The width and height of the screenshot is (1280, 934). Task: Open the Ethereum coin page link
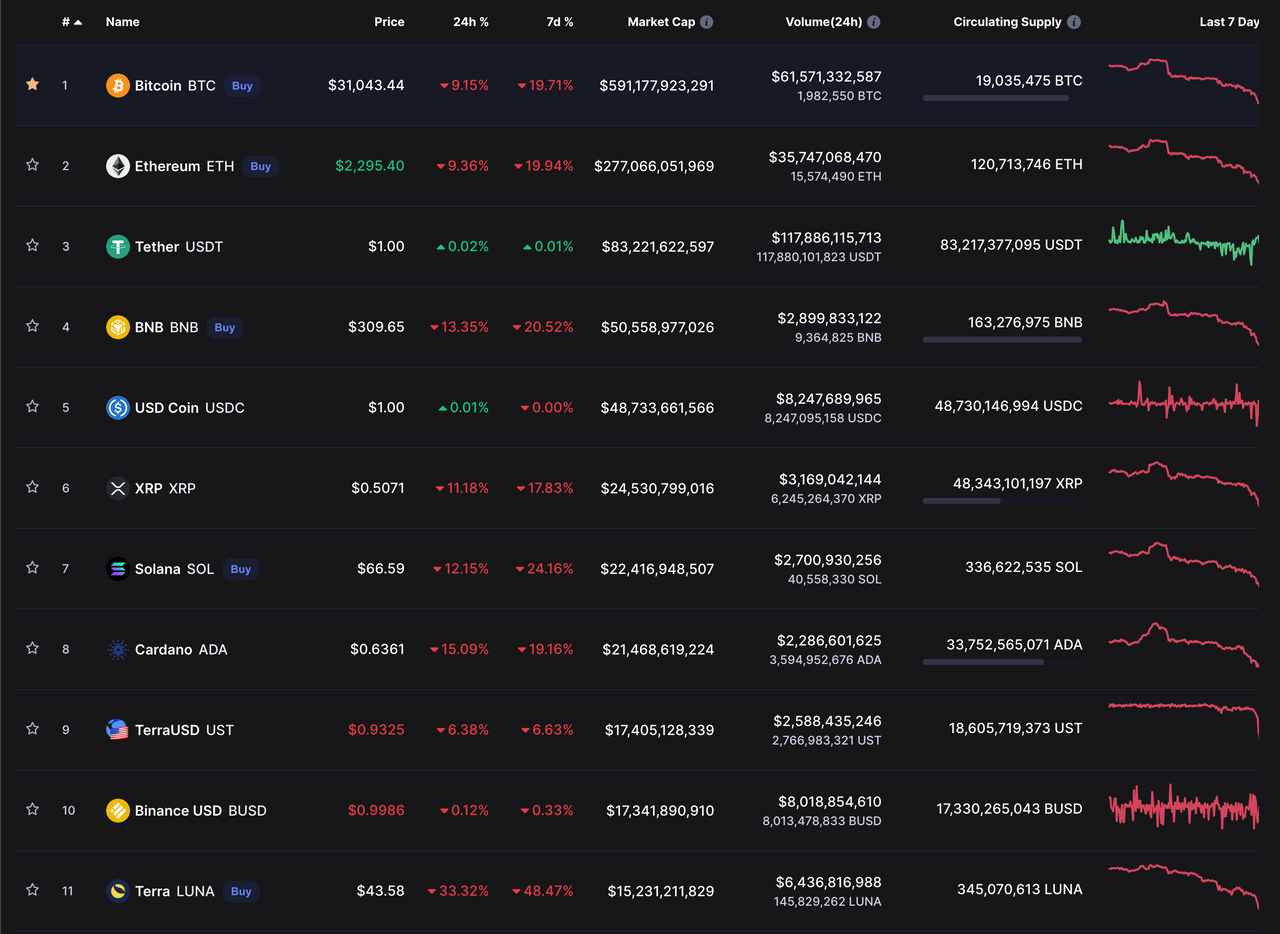click(184, 166)
